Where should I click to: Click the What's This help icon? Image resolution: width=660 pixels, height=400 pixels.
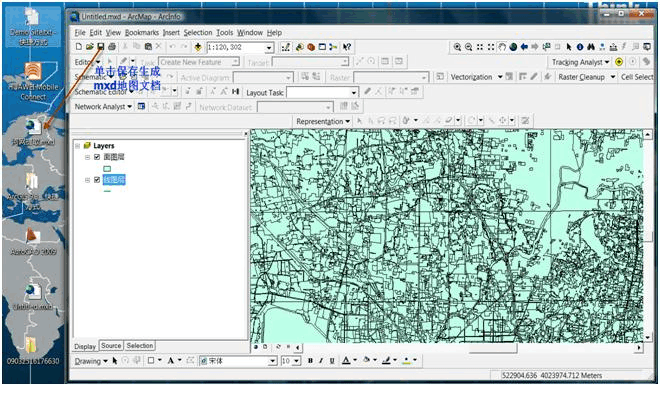pos(346,47)
